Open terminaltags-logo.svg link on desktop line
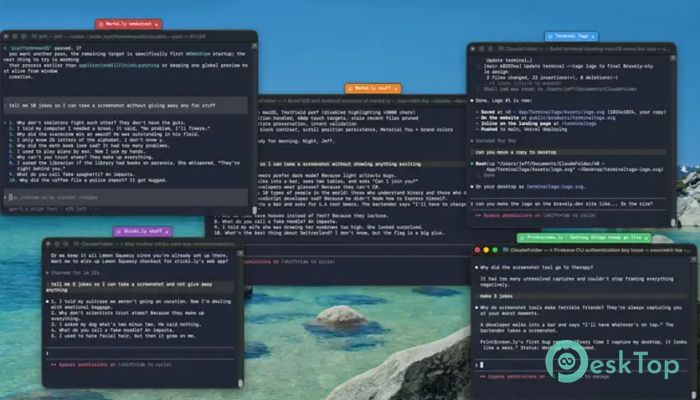This screenshot has height=400, width=700. (555, 187)
